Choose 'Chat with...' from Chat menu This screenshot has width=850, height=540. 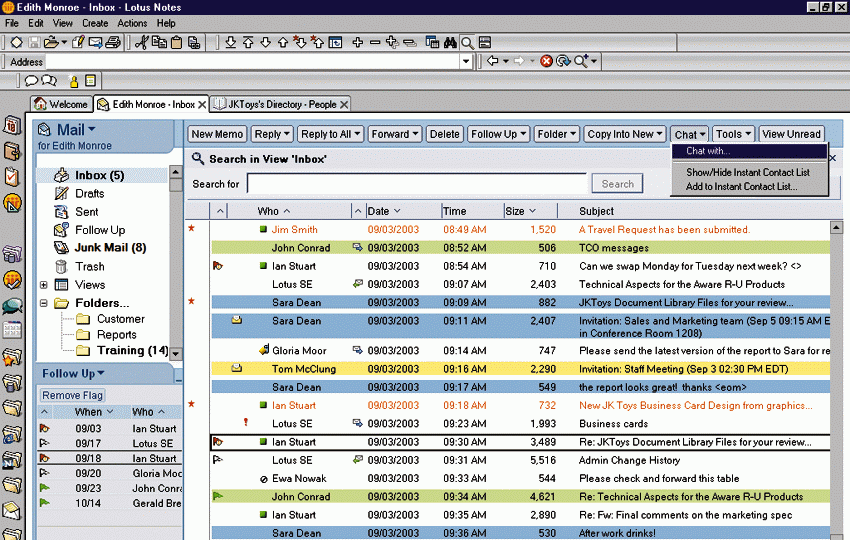[x=750, y=151]
